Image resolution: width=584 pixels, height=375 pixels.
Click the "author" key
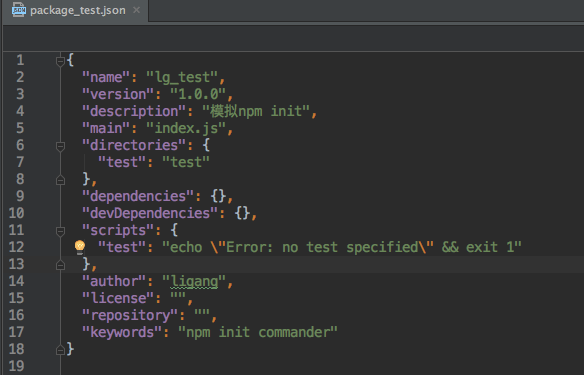point(114,281)
